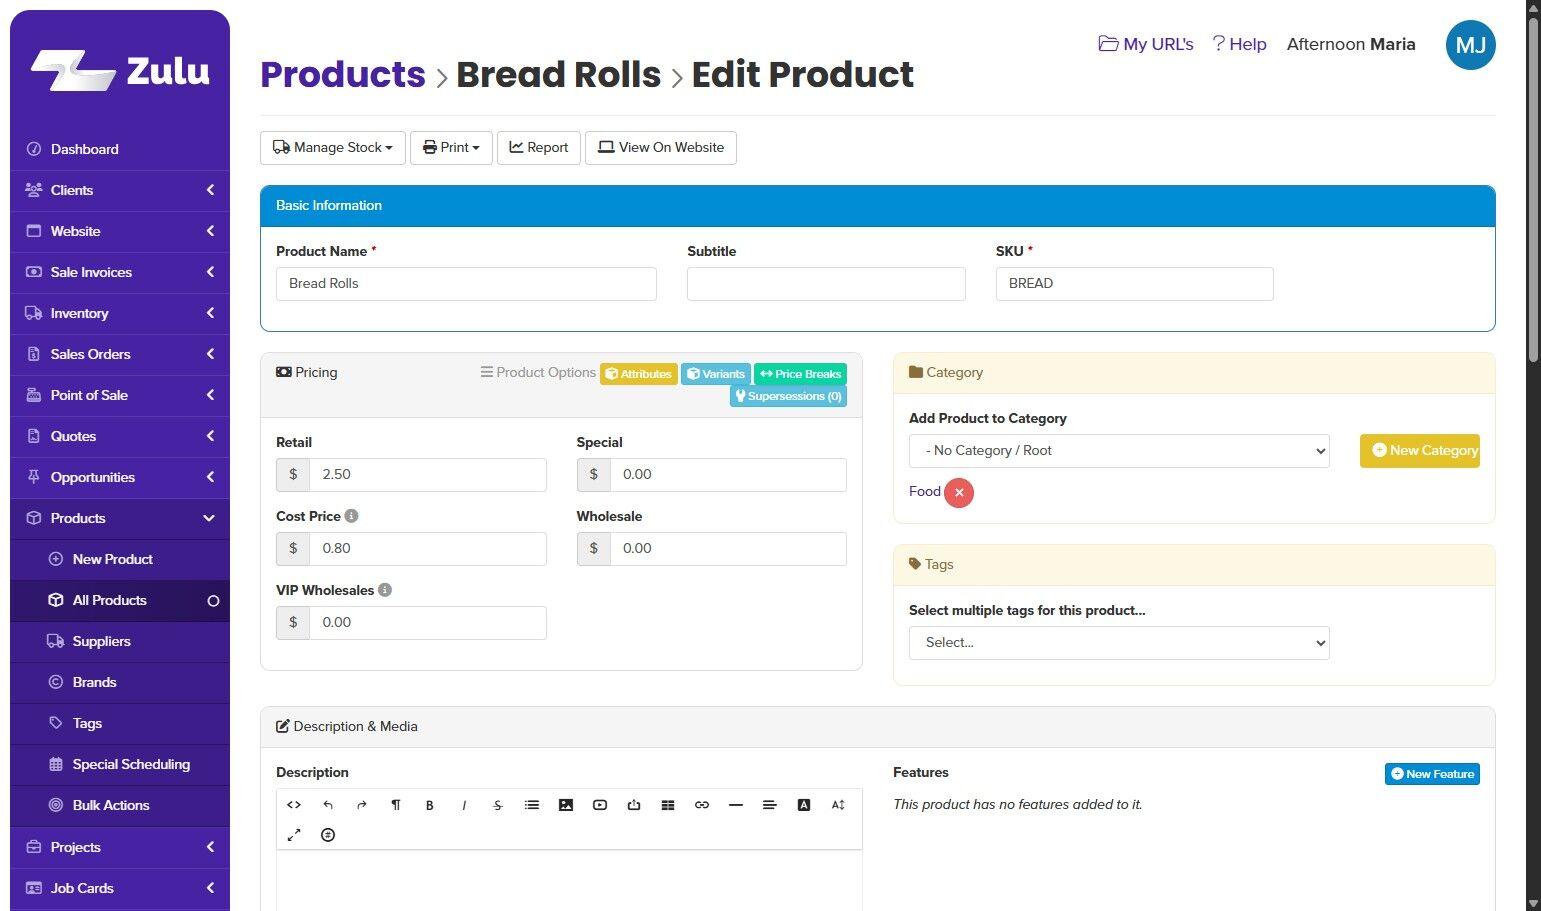Open the MJ user avatar
This screenshot has width=1541, height=911.
pos(1470,45)
